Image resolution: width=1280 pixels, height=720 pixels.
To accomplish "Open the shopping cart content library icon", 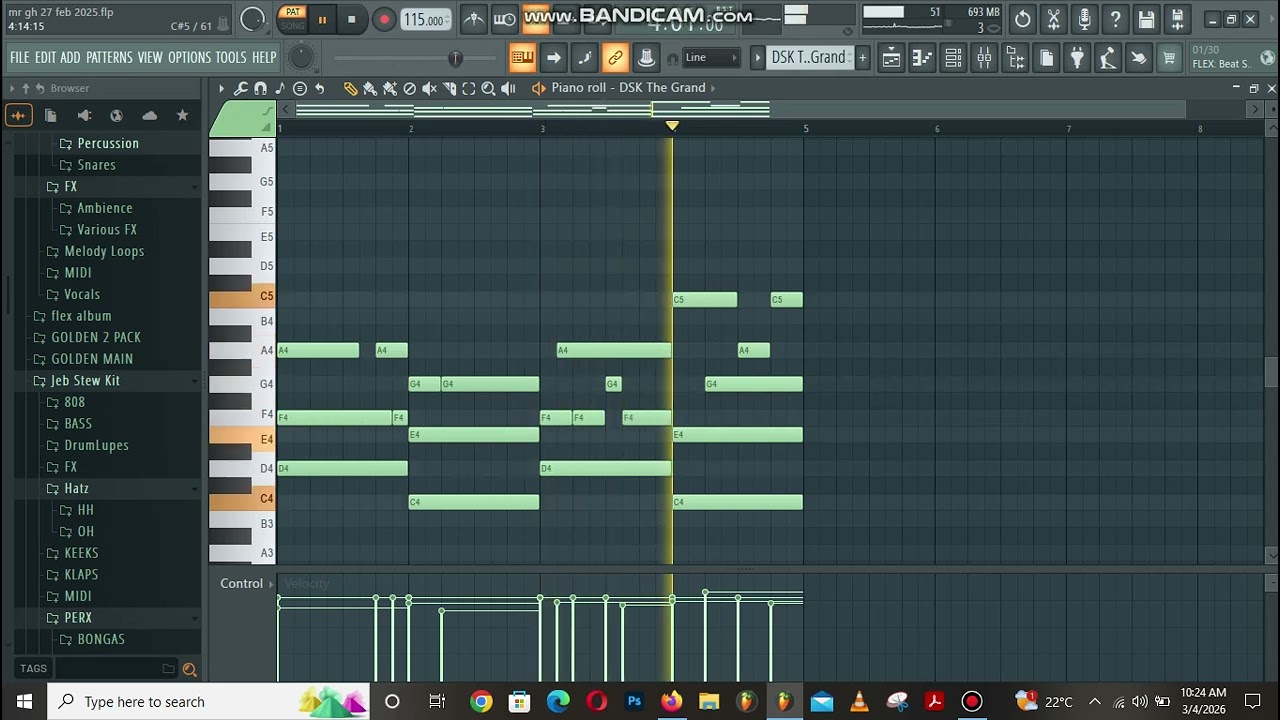I will pos(1168,58).
